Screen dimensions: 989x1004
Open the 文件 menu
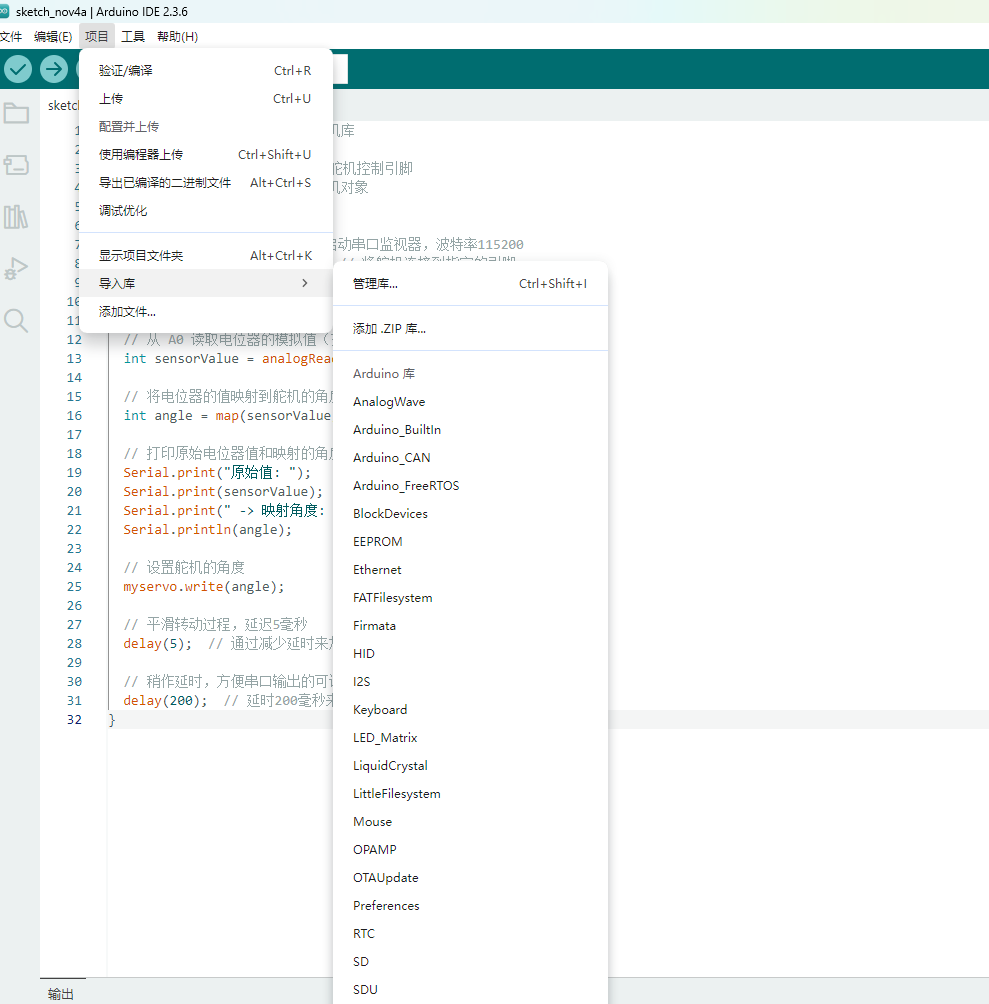pyautogui.click(x=11, y=36)
